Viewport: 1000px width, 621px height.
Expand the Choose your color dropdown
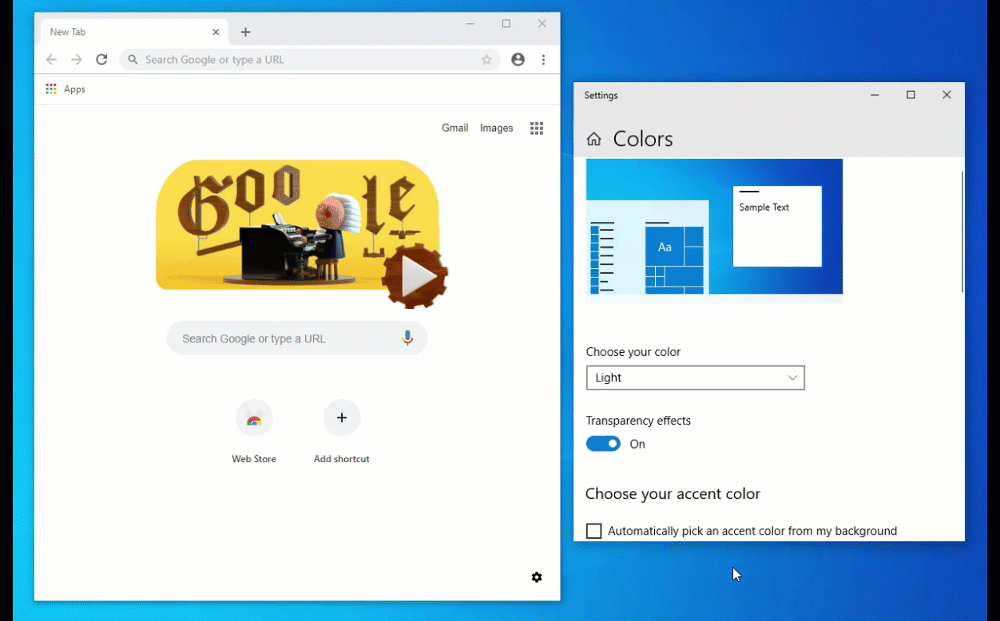[x=695, y=377]
